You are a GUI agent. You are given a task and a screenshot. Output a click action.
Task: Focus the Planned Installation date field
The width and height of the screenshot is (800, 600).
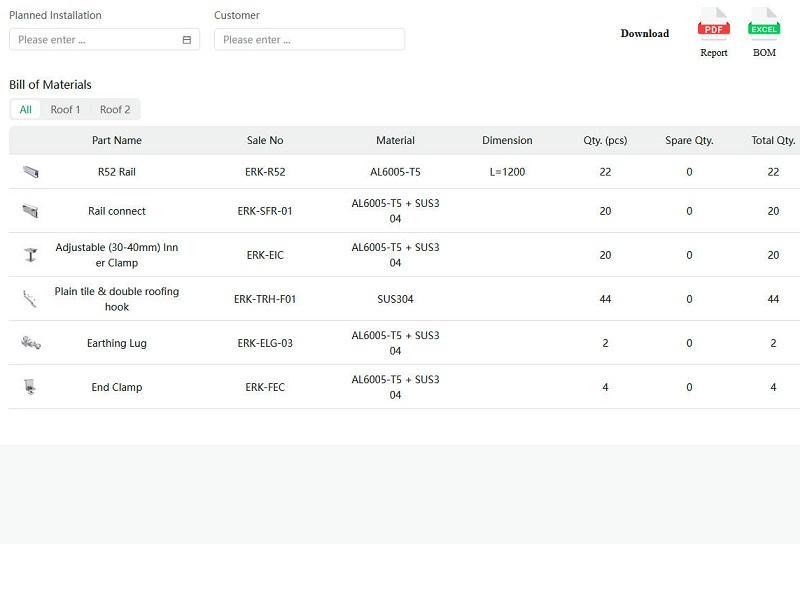pos(104,40)
